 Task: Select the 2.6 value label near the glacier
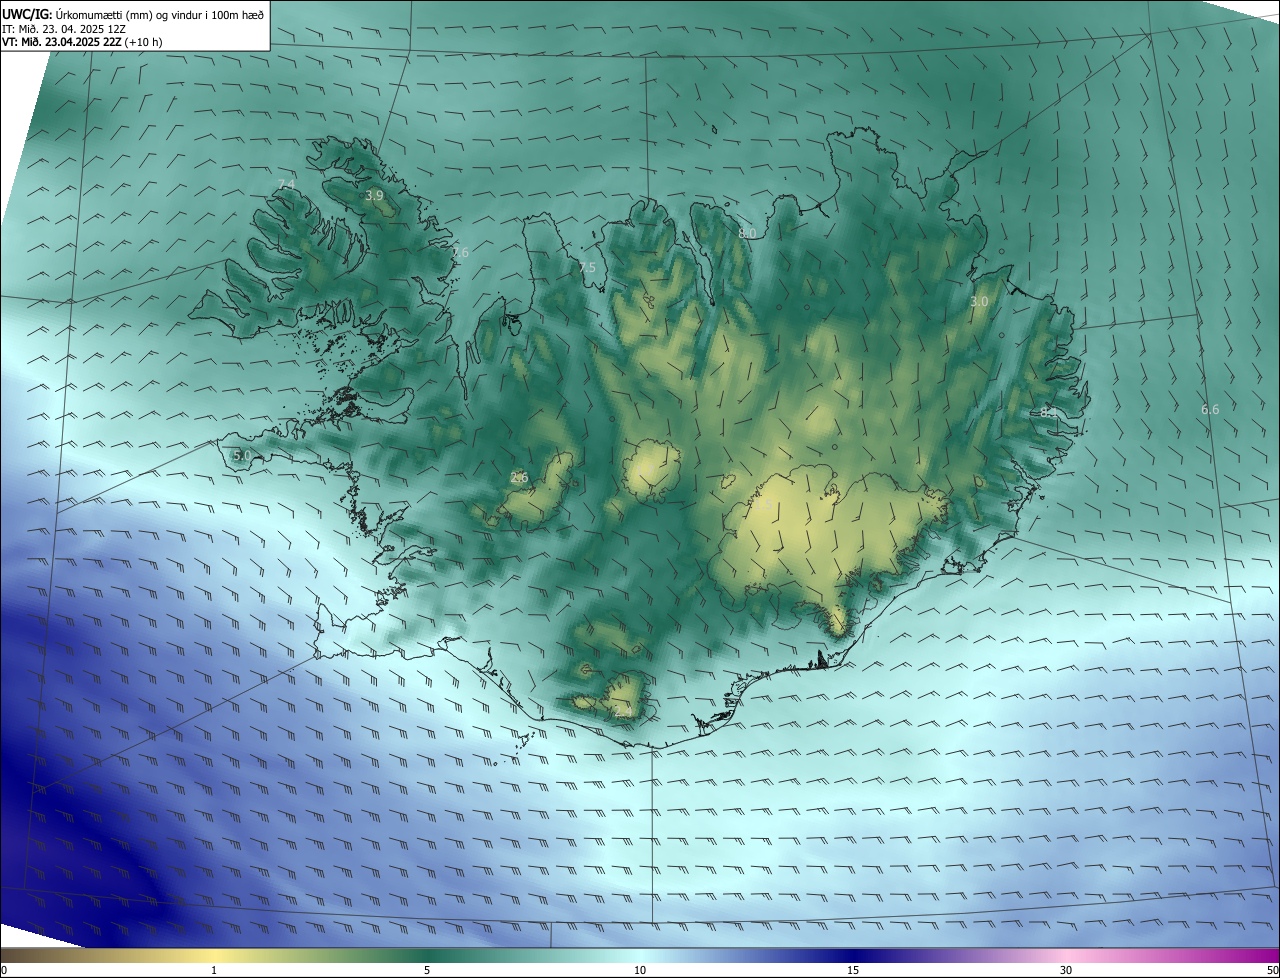[519, 478]
